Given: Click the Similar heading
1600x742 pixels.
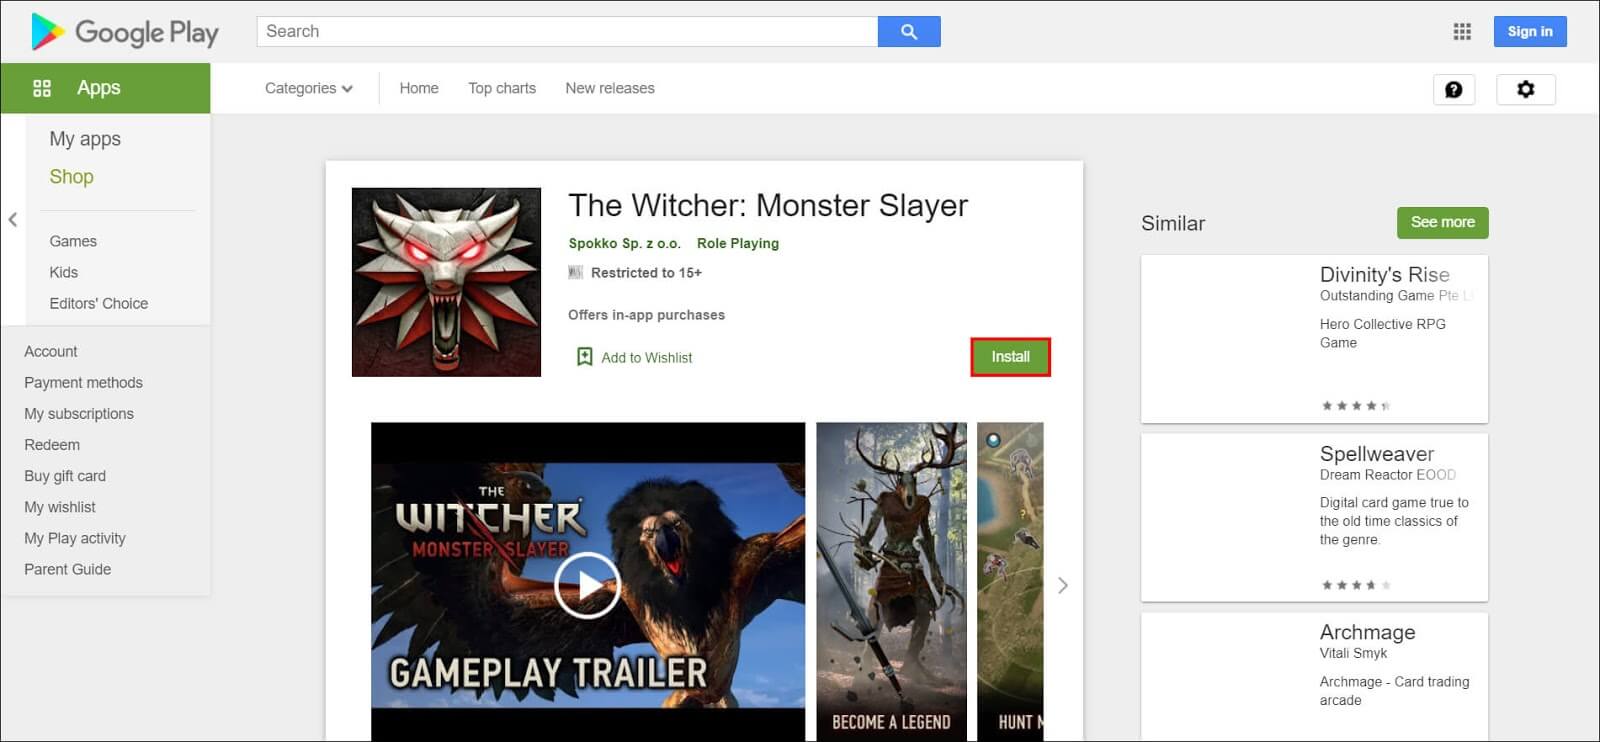Looking at the screenshot, I should click(x=1173, y=223).
